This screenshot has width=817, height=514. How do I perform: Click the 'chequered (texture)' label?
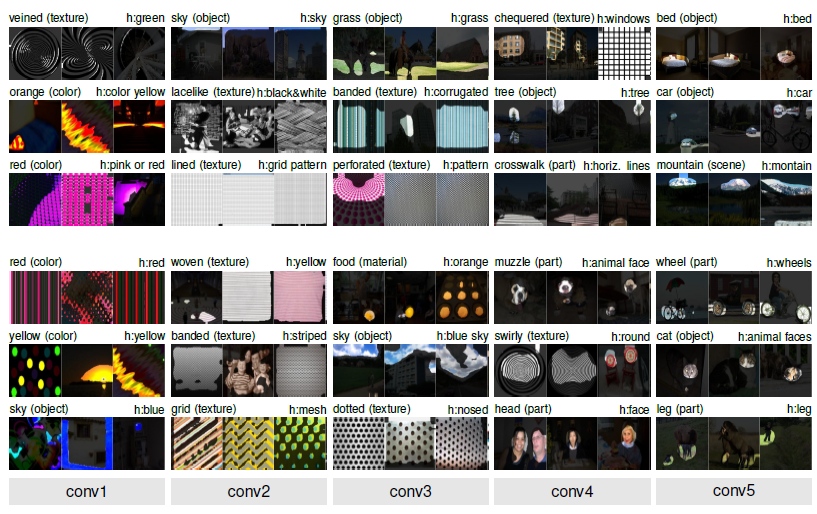pos(544,18)
